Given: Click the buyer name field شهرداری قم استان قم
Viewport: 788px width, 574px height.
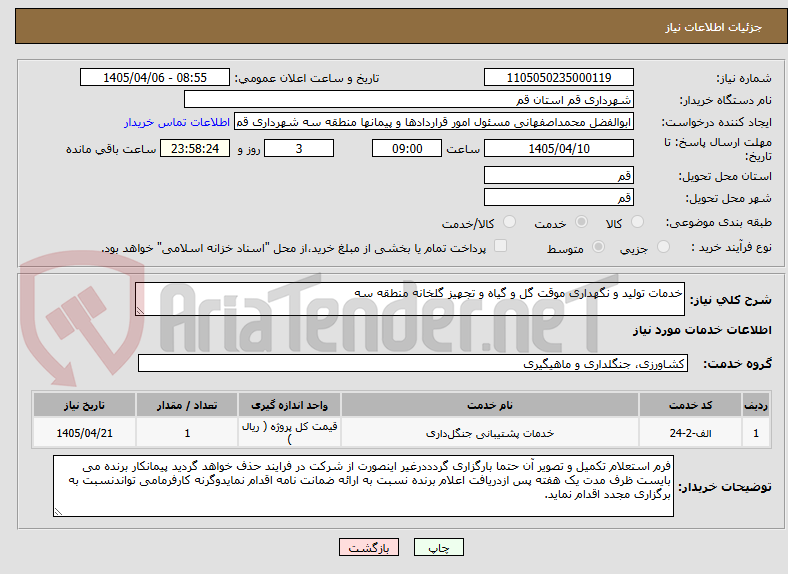Looking at the screenshot, I should pyautogui.click(x=409, y=100).
